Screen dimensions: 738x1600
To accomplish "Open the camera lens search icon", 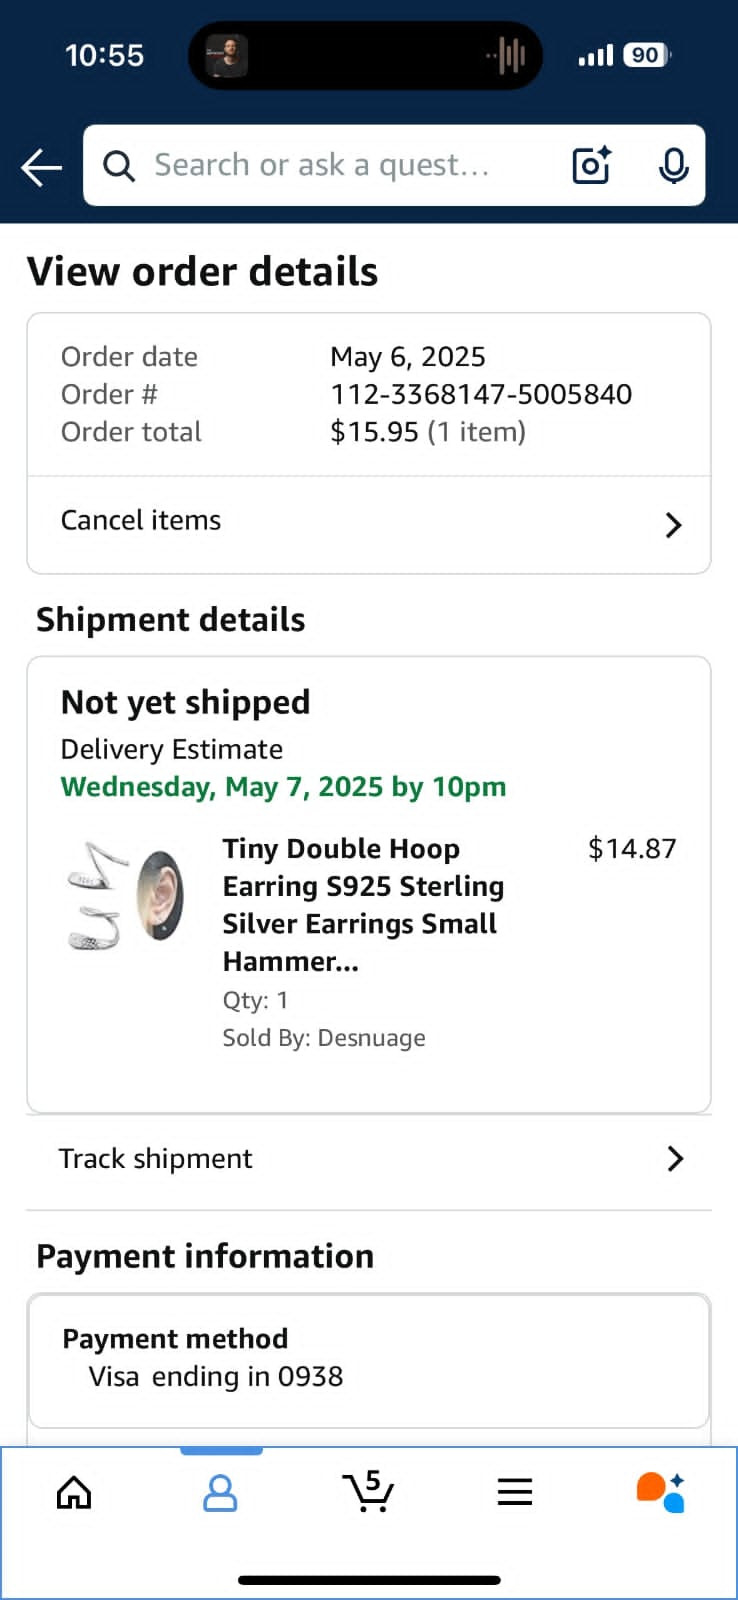I will coord(592,165).
